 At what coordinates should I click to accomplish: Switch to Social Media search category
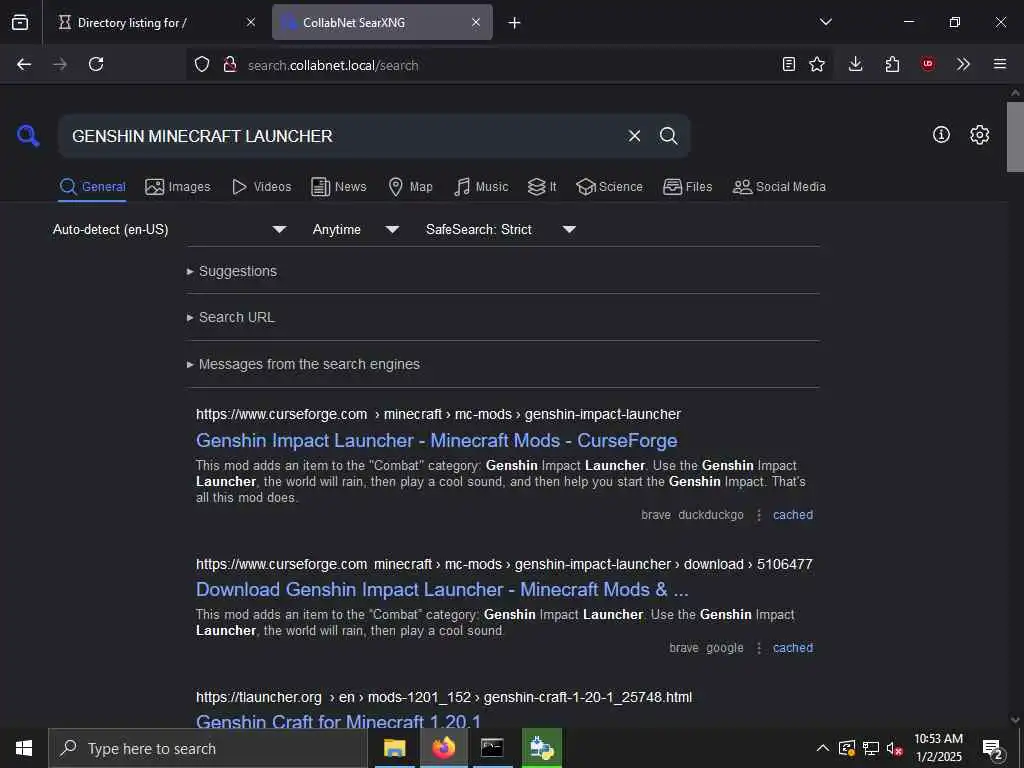click(x=779, y=187)
